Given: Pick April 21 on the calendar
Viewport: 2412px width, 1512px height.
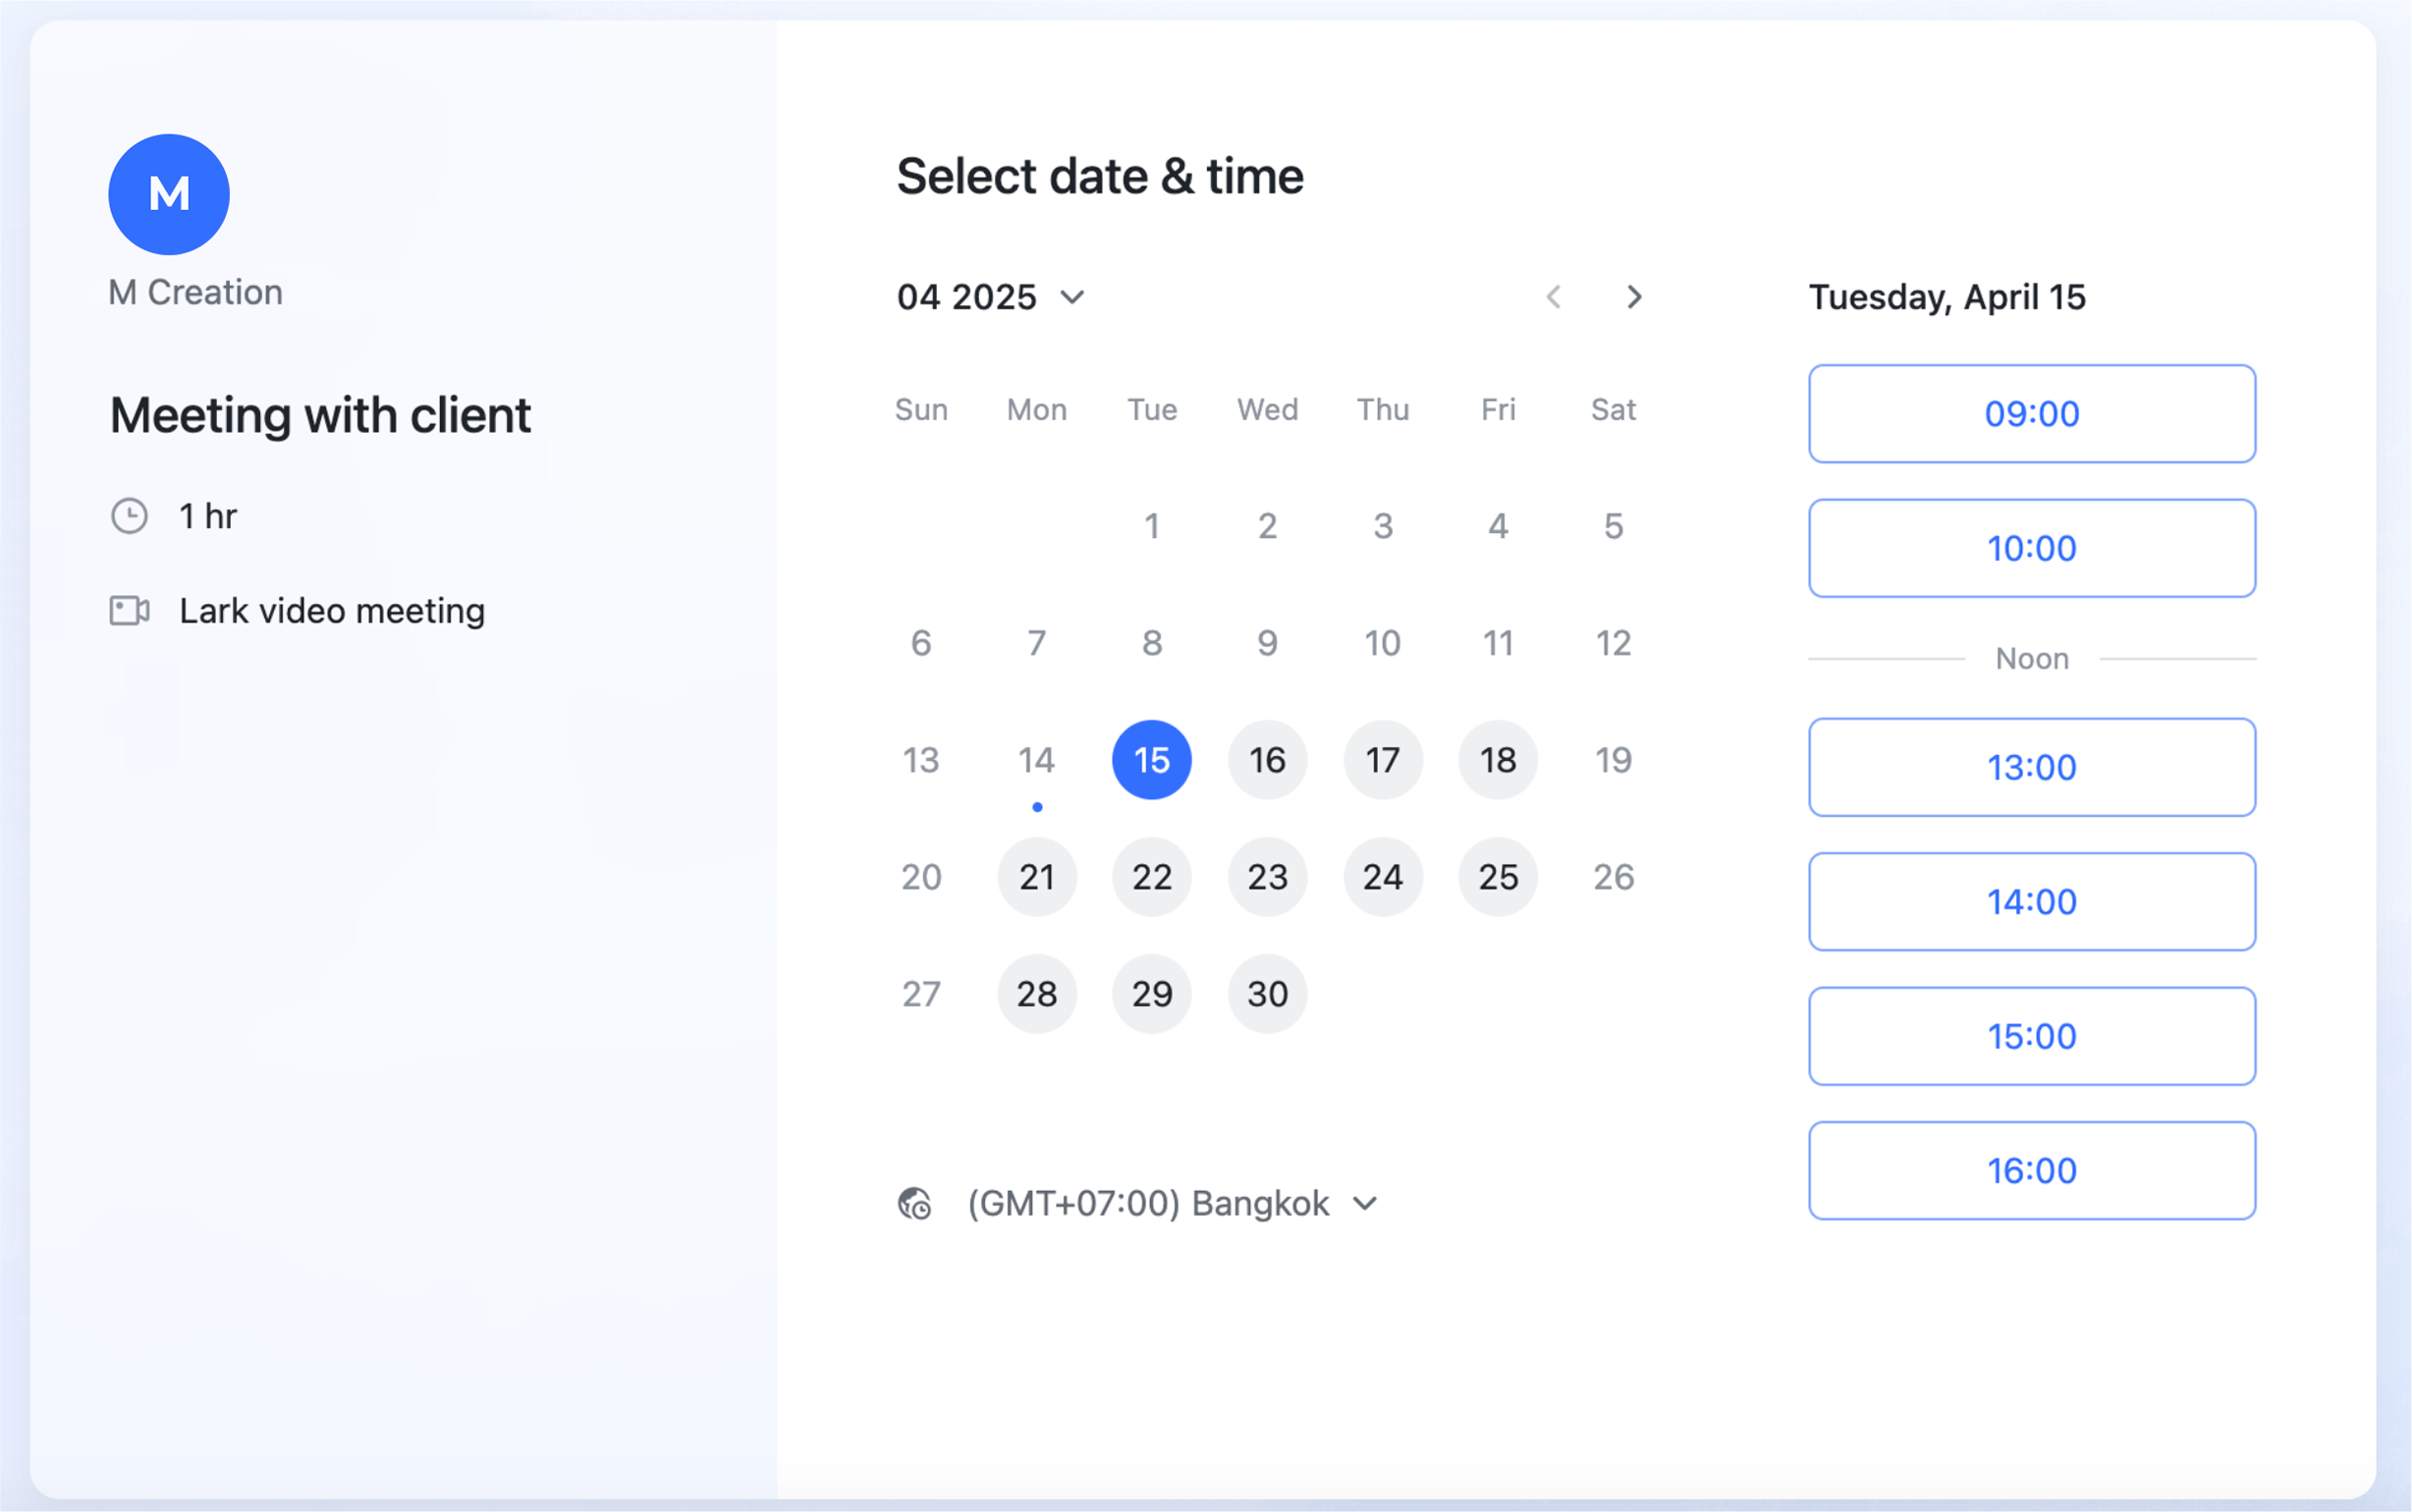Looking at the screenshot, I should pyautogui.click(x=1037, y=877).
